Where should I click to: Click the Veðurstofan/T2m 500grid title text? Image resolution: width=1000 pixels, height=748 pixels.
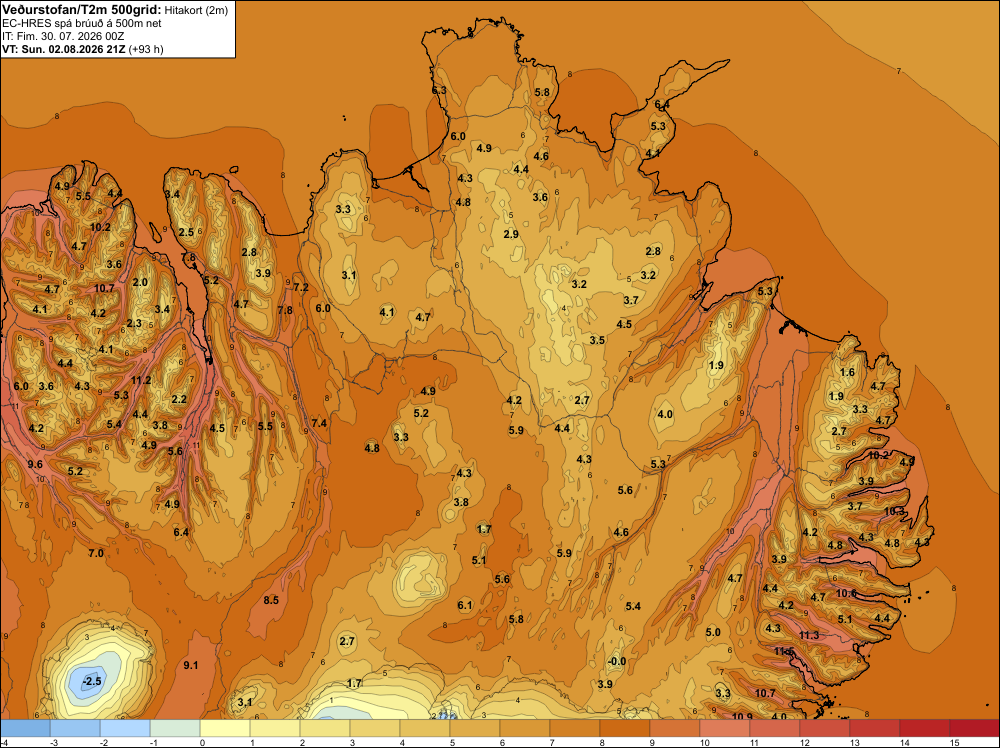click(81, 9)
